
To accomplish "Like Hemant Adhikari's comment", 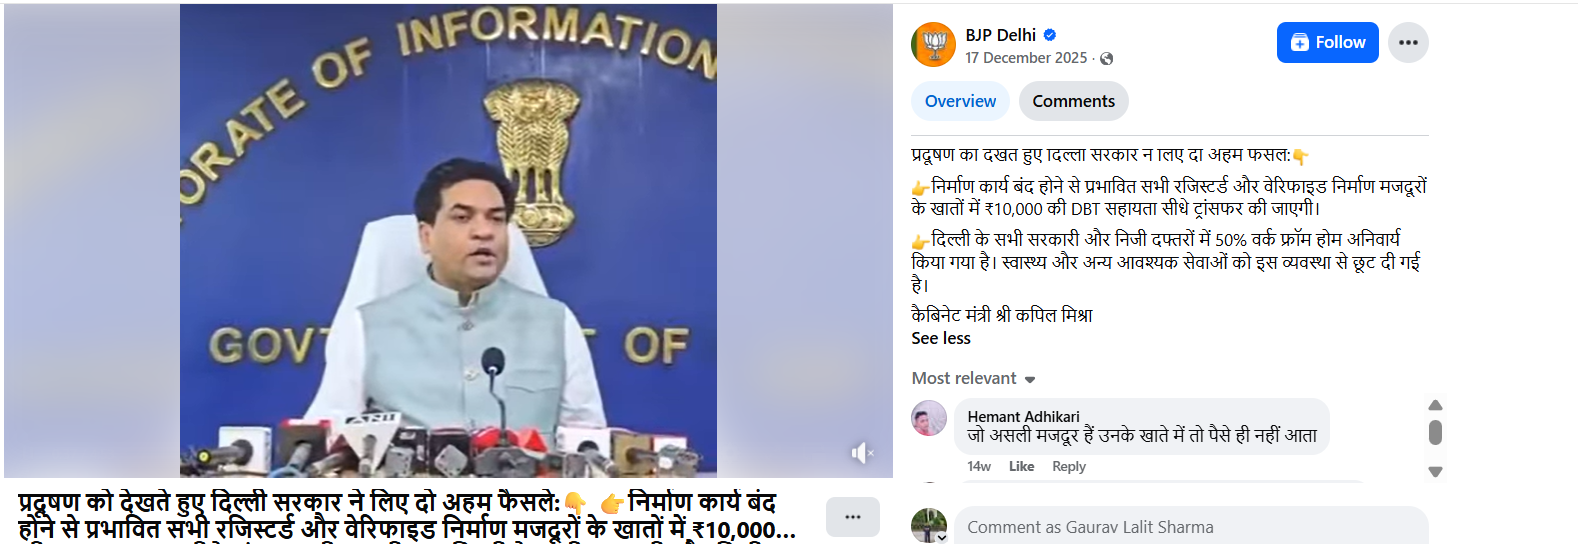I will 1021,466.
